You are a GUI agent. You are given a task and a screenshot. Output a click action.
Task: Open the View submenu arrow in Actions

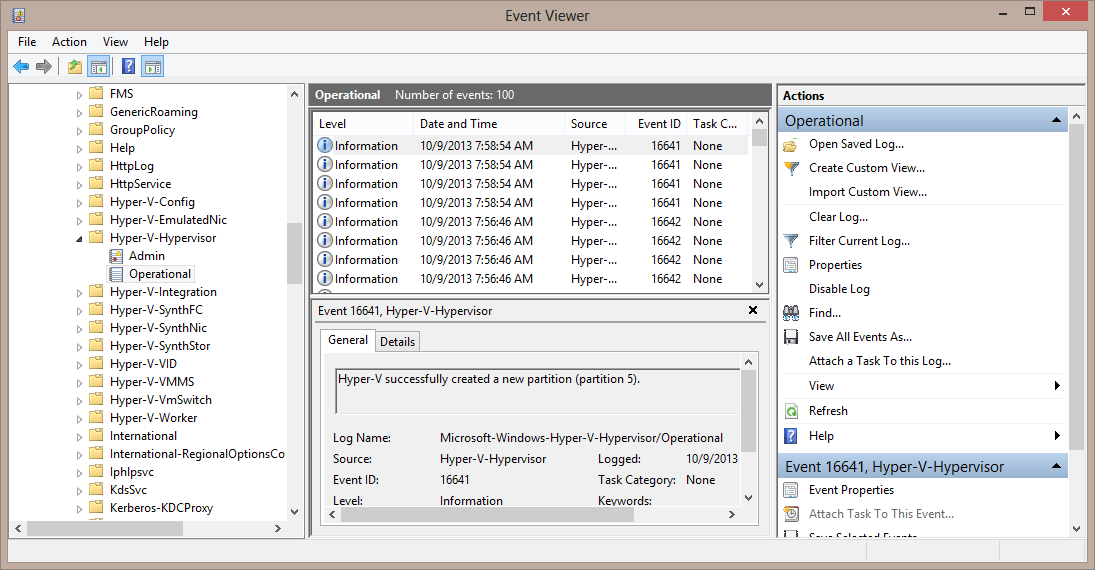coord(1057,386)
